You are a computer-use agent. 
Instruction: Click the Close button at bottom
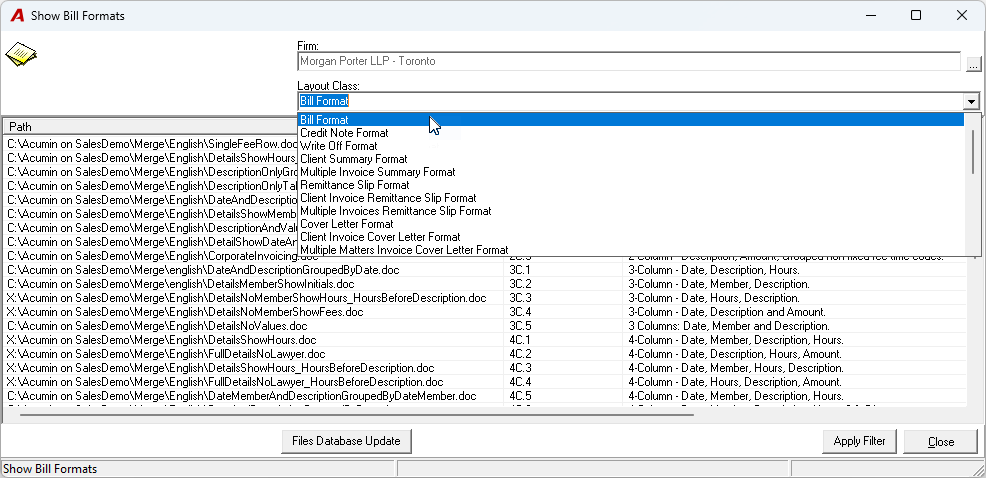coord(941,442)
